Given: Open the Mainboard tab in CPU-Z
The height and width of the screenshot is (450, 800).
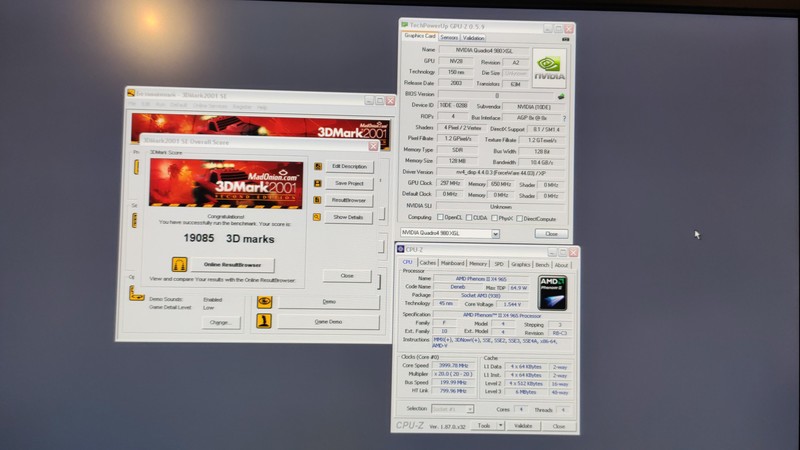Looking at the screenshot, I should (453, 263).
